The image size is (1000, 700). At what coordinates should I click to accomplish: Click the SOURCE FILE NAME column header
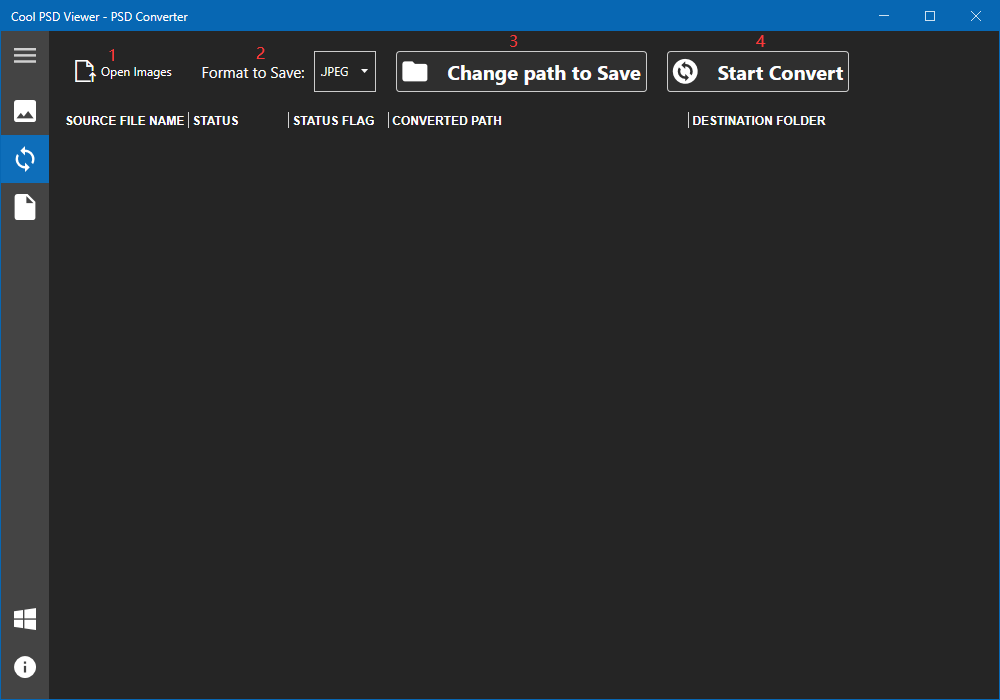point(124,120)
